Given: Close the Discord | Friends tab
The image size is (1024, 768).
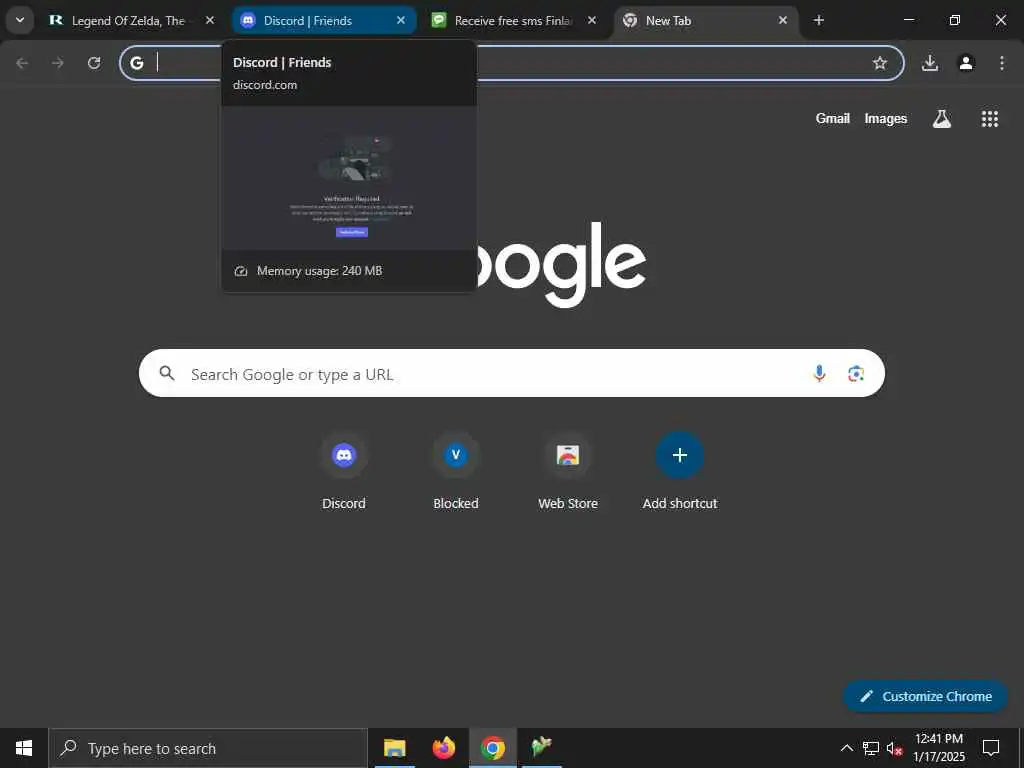Looking at the screenshot, I should 401,20.
